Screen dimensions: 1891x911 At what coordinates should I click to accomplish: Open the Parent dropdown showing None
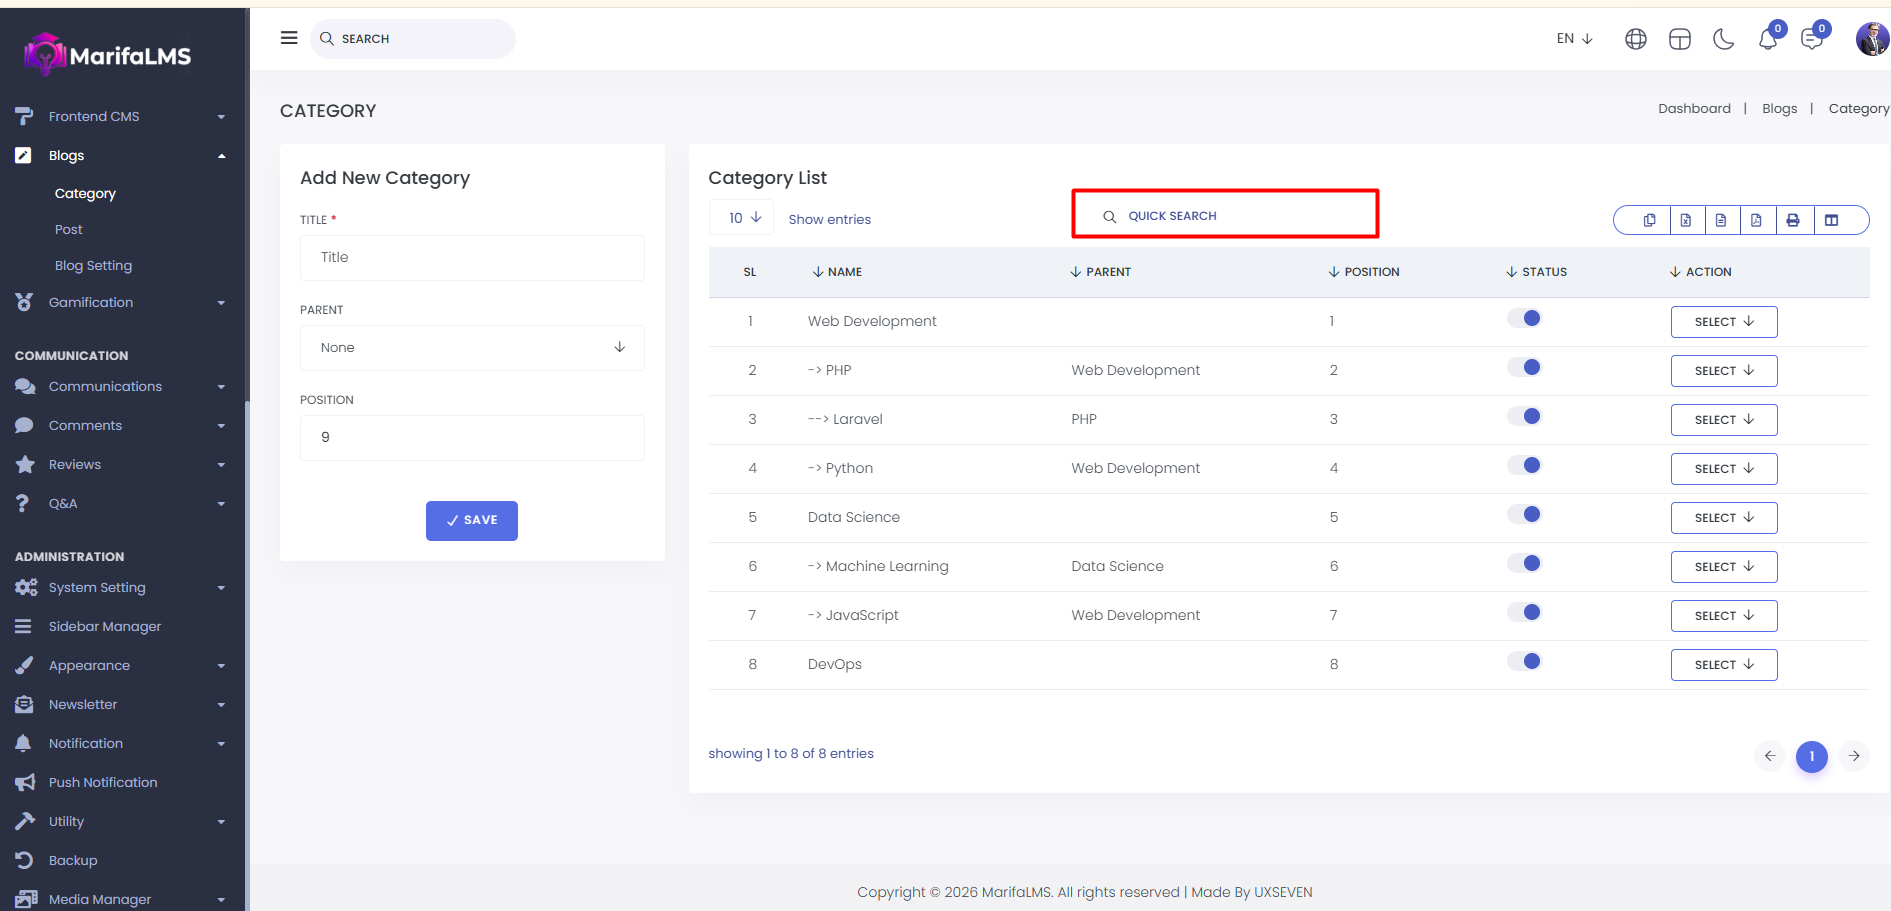pyautogui.click(x=472, y=348)
